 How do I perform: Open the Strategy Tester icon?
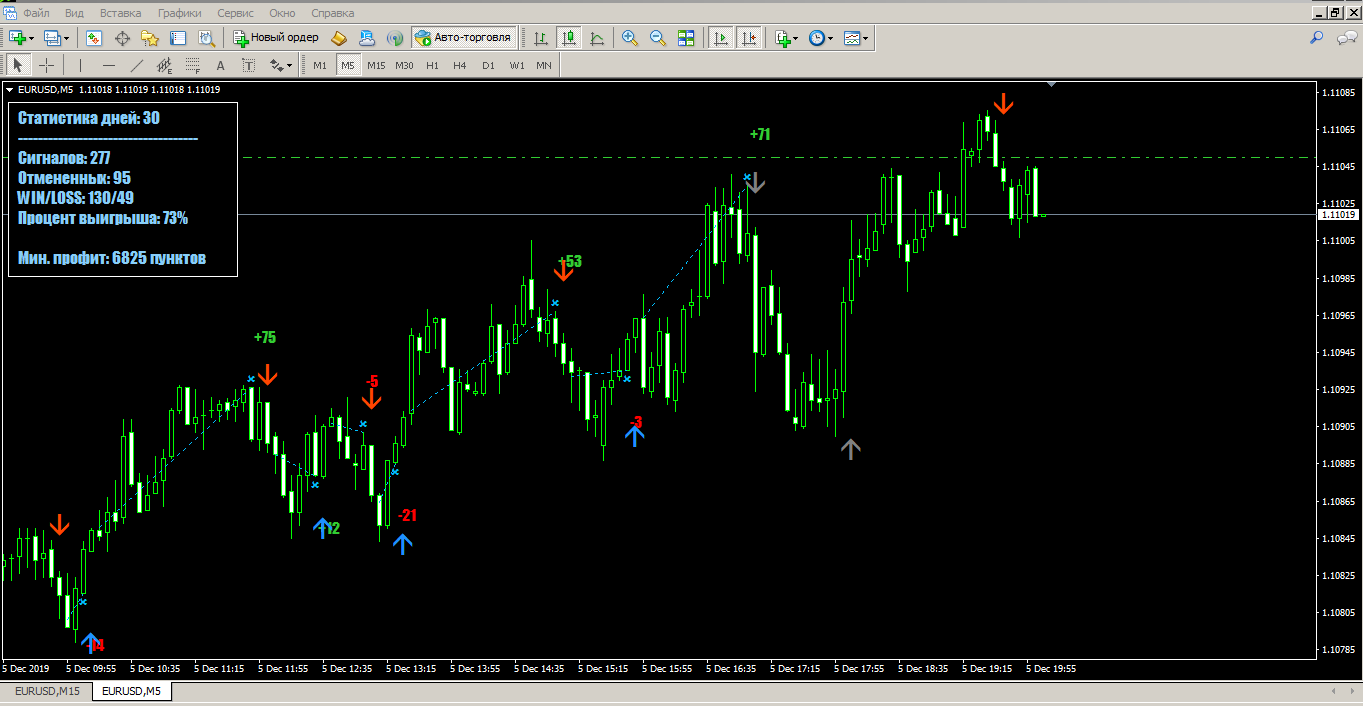(206, 38)
